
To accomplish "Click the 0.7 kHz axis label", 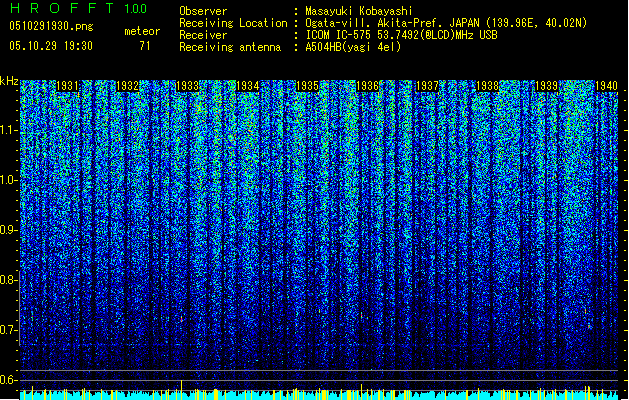I will [9, 330].
